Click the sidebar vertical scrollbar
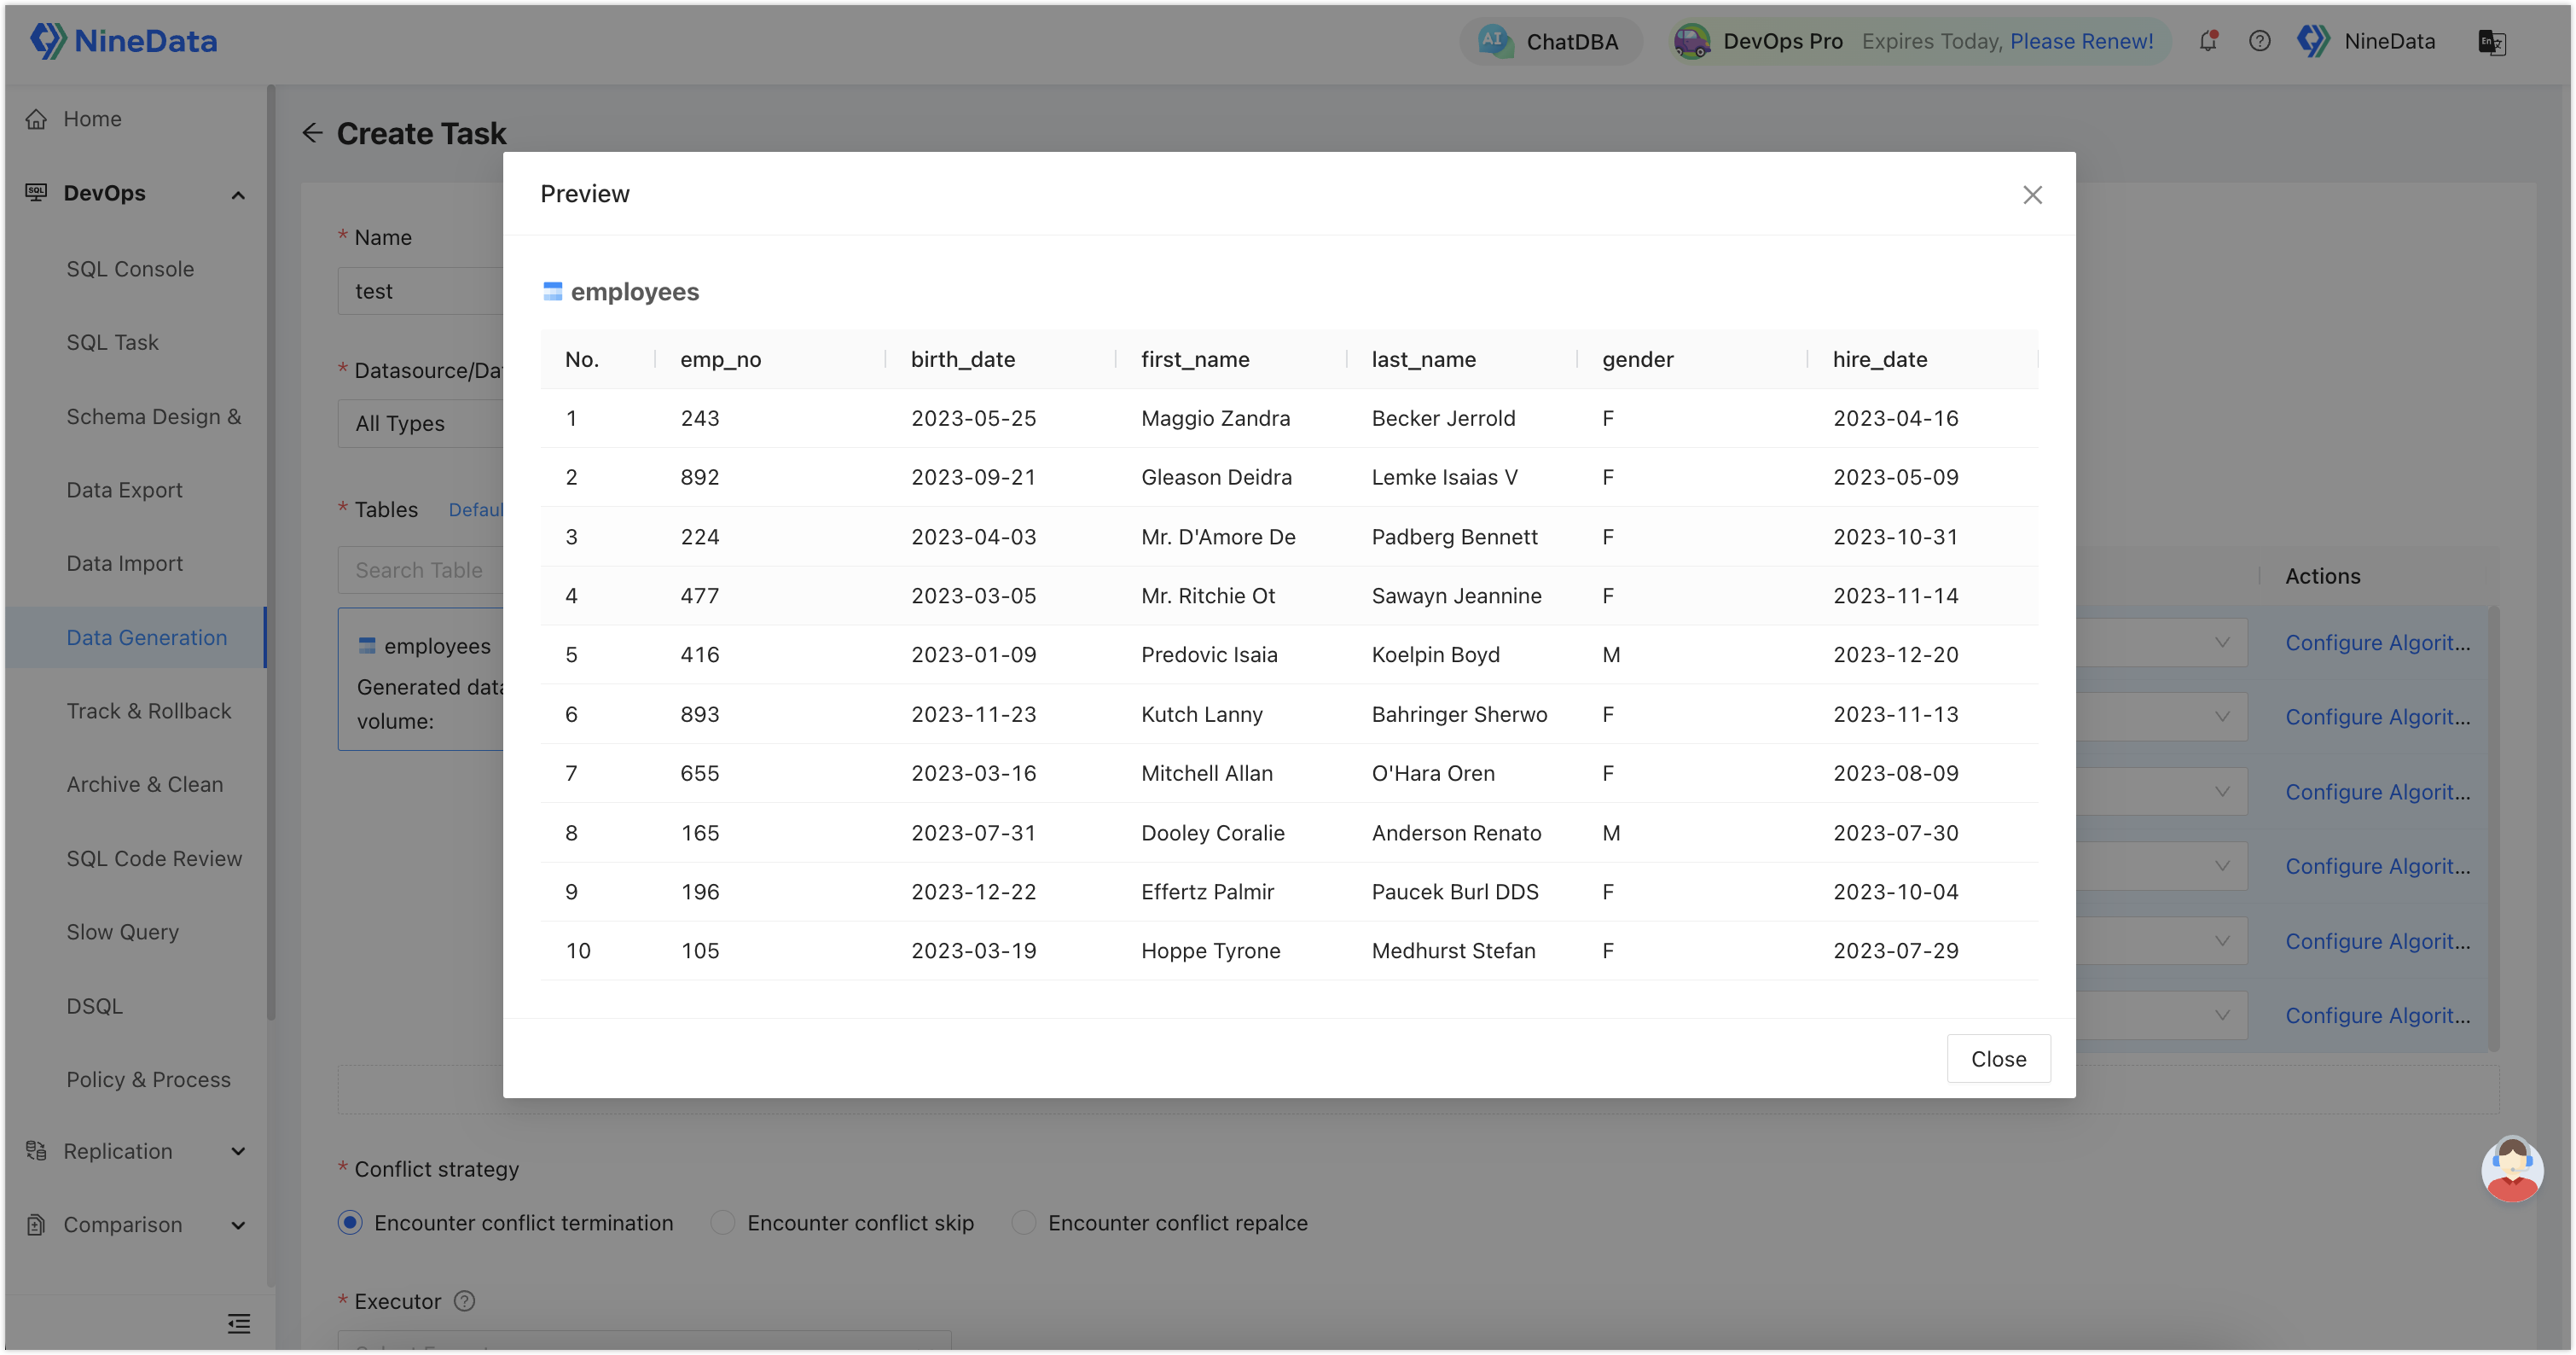 (x=271, y=550)
